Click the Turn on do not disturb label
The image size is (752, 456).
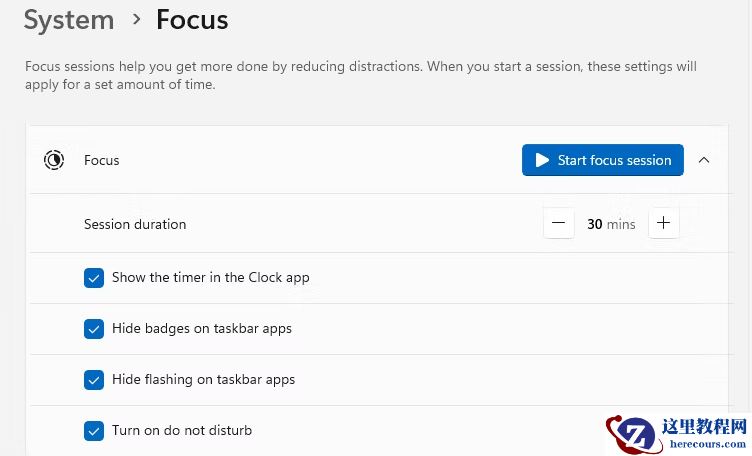pyautogui.click(x=182, y=431)
